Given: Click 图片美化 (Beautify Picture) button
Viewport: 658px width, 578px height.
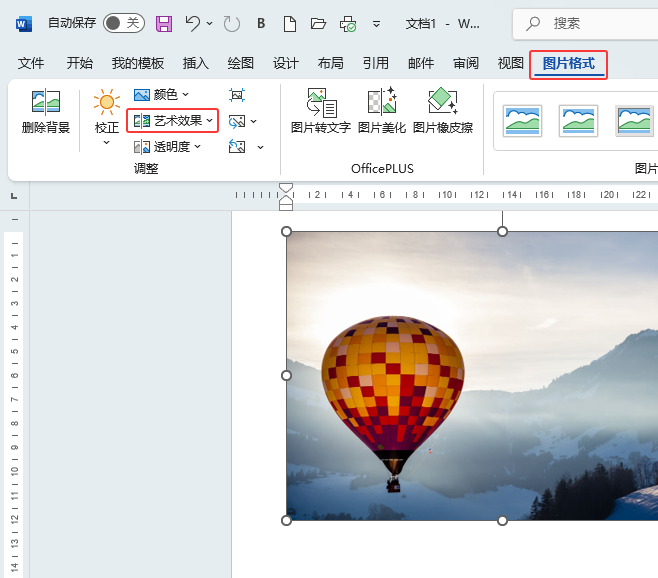Looking at the screenshot, I should coord(382,111).
